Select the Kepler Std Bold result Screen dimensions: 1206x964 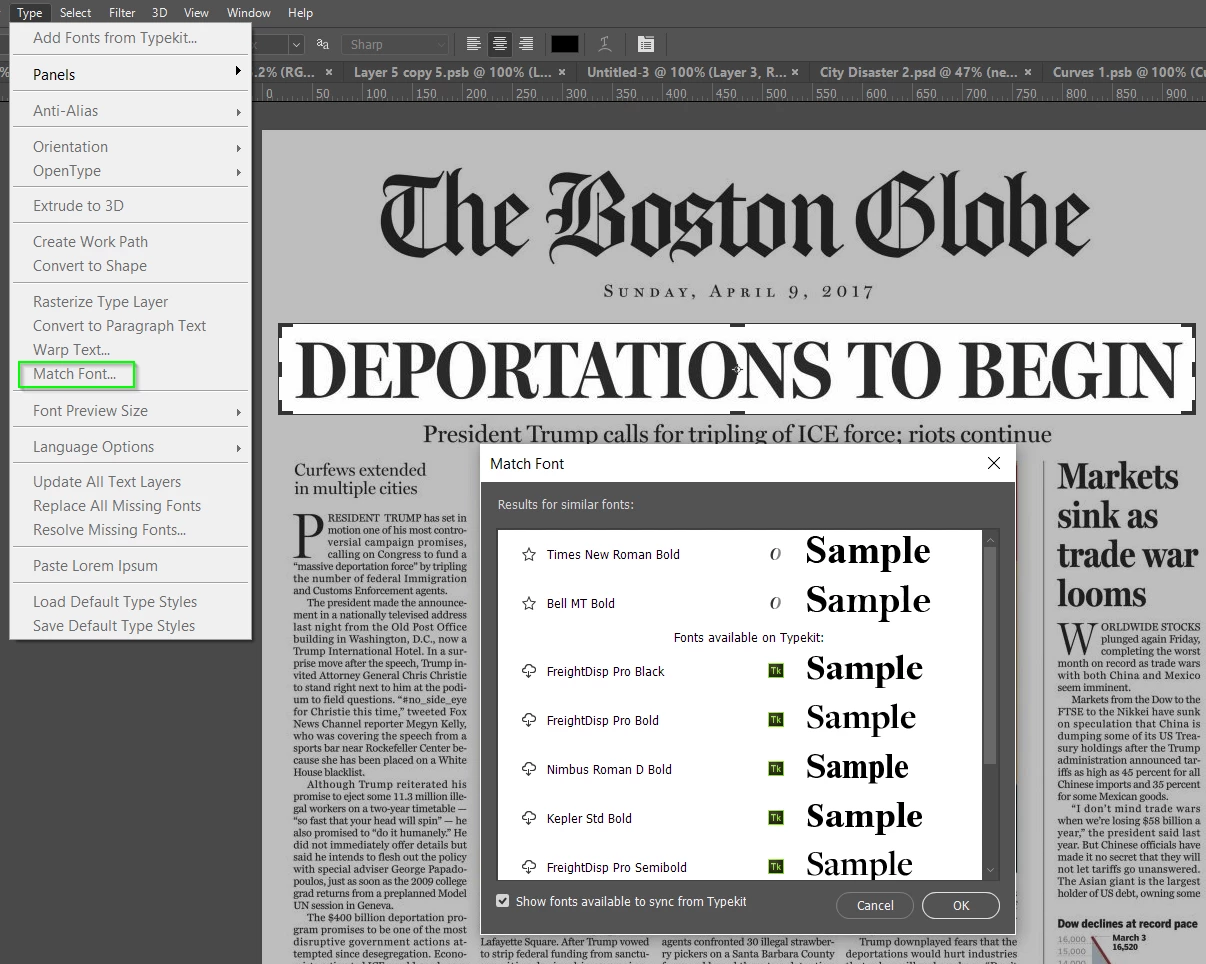pyautogui.click(x=740, y=818)
